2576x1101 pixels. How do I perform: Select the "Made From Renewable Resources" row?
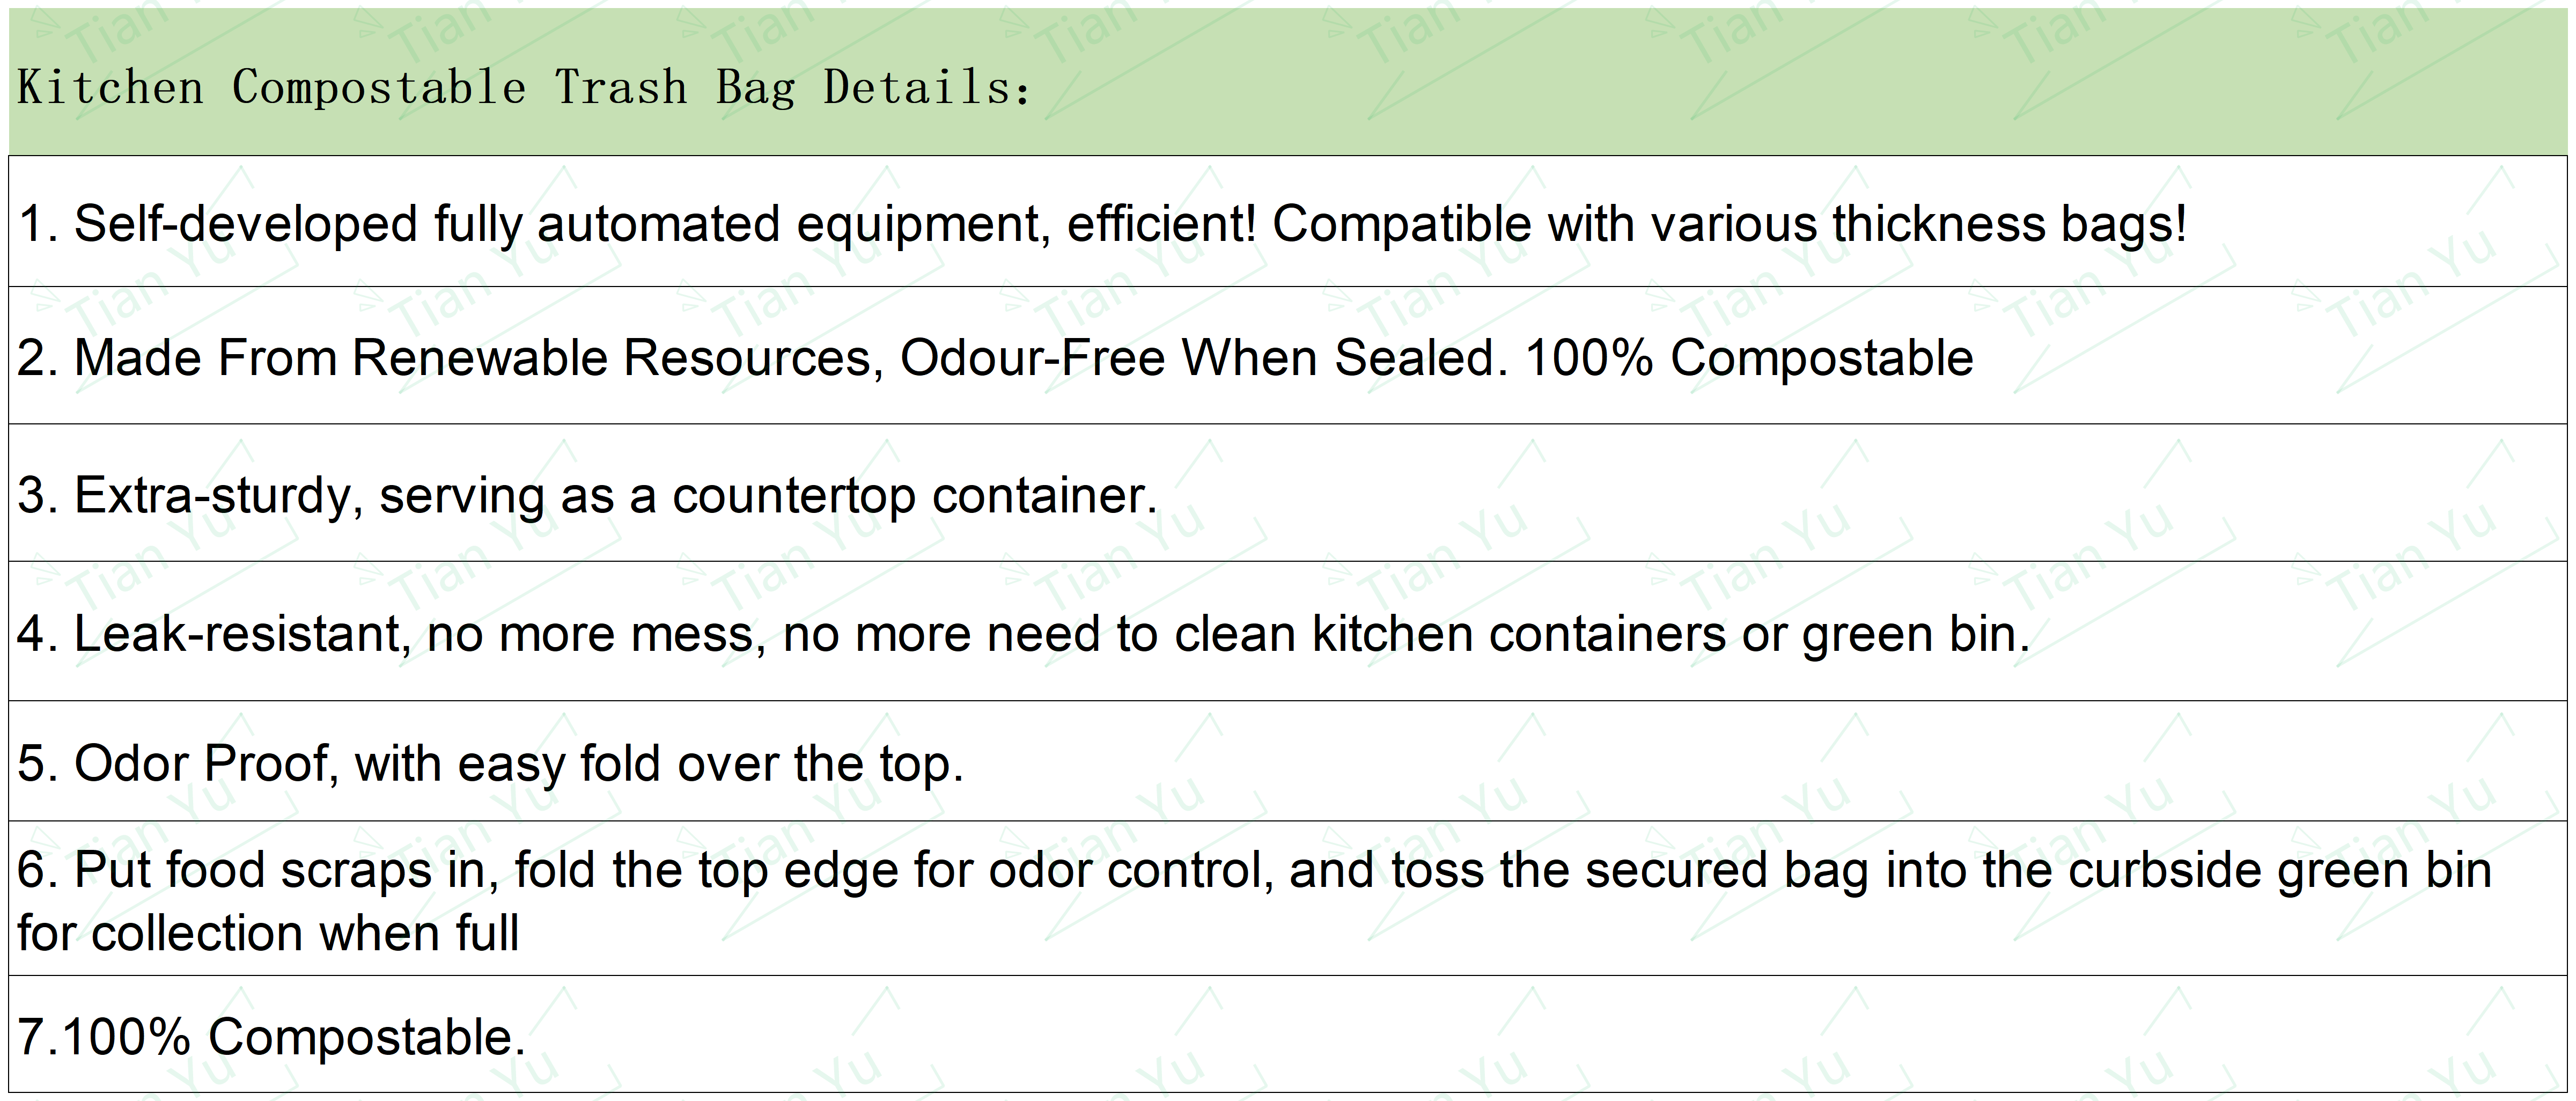tap(1288, 355)
